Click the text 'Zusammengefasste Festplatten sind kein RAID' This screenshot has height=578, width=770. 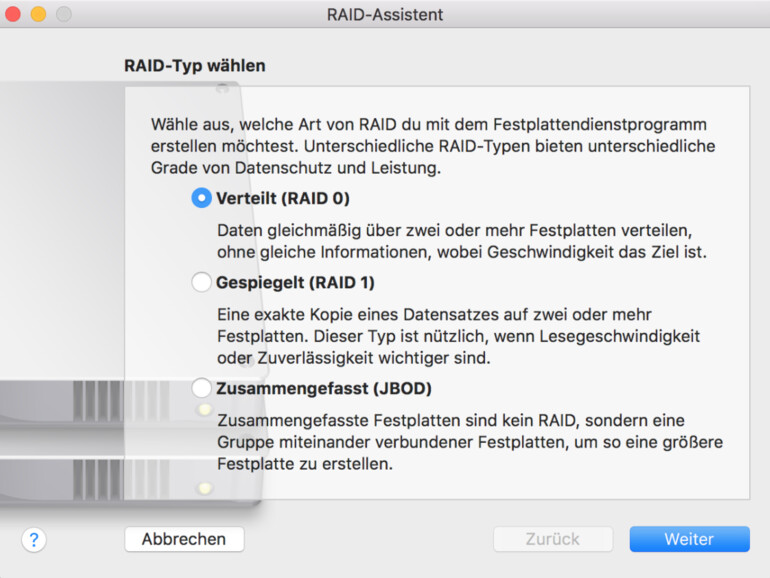click(396, 420)
